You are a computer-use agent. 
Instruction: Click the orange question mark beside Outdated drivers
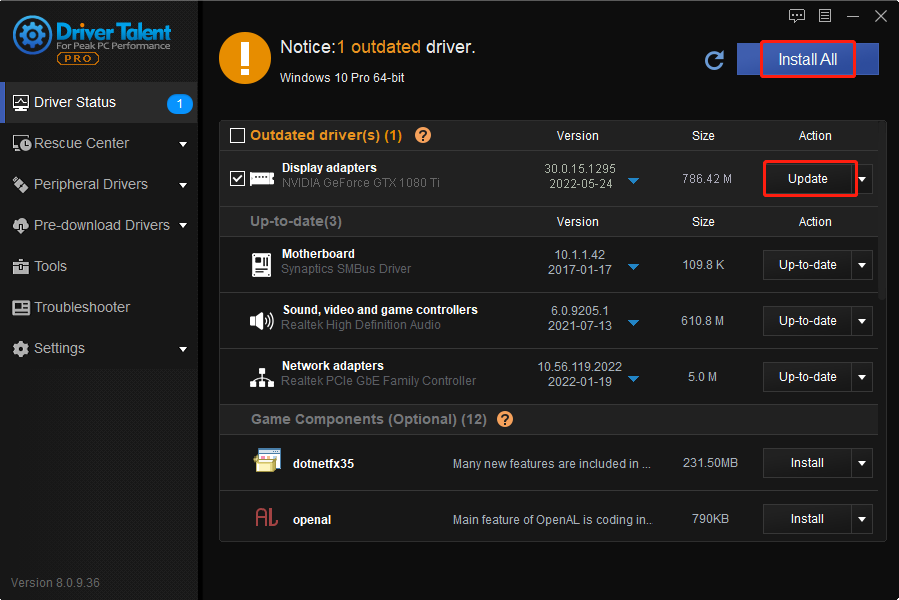pos(423,135)
